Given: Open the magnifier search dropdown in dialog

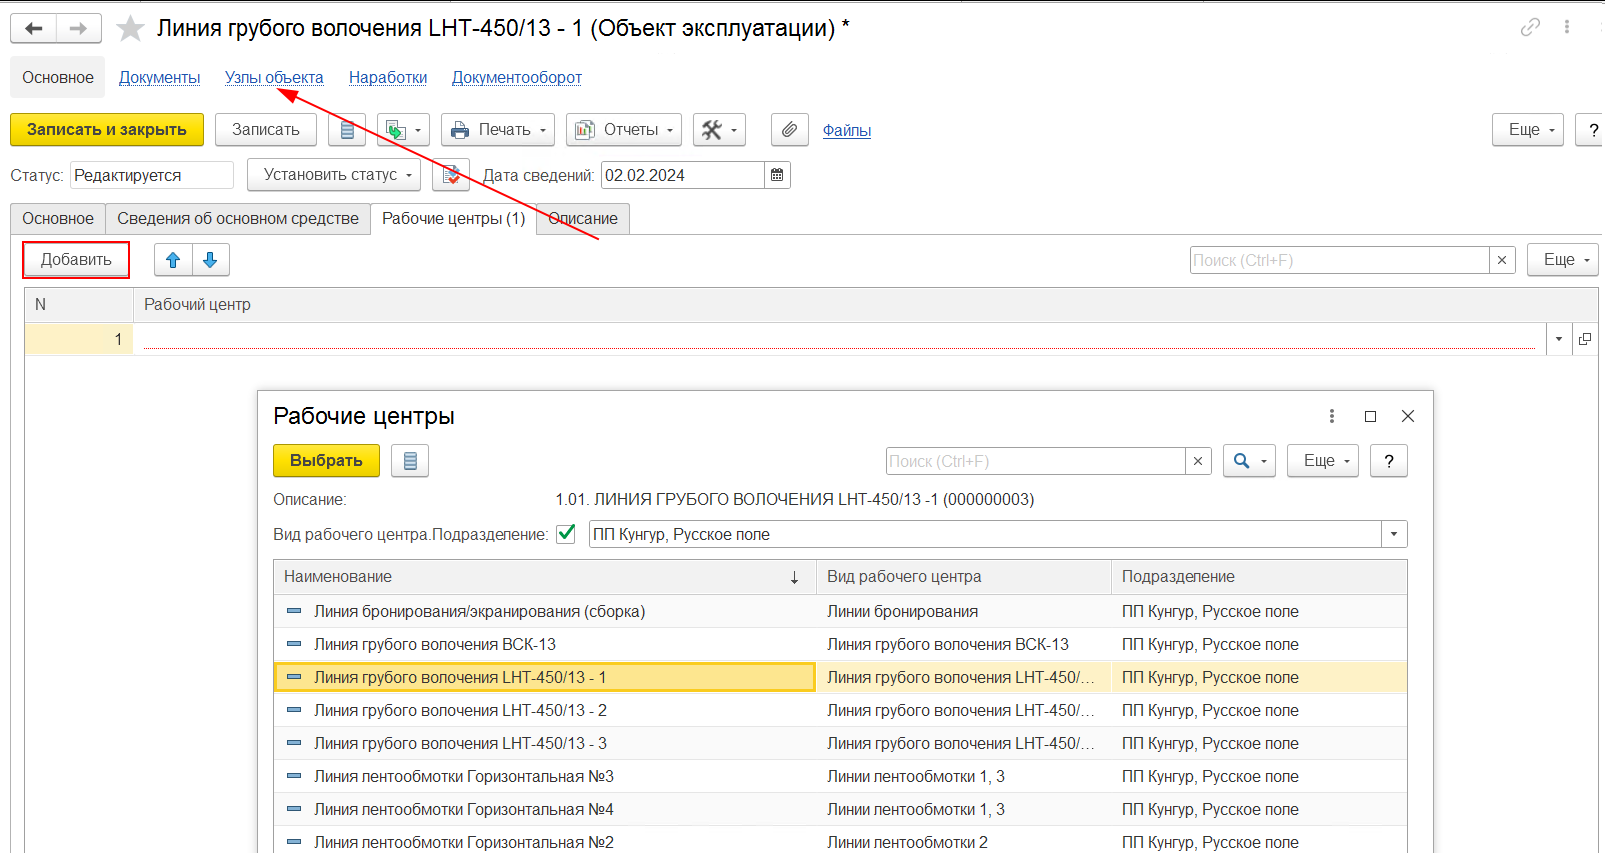Looking at the screenshot, I should (1249, 461).
